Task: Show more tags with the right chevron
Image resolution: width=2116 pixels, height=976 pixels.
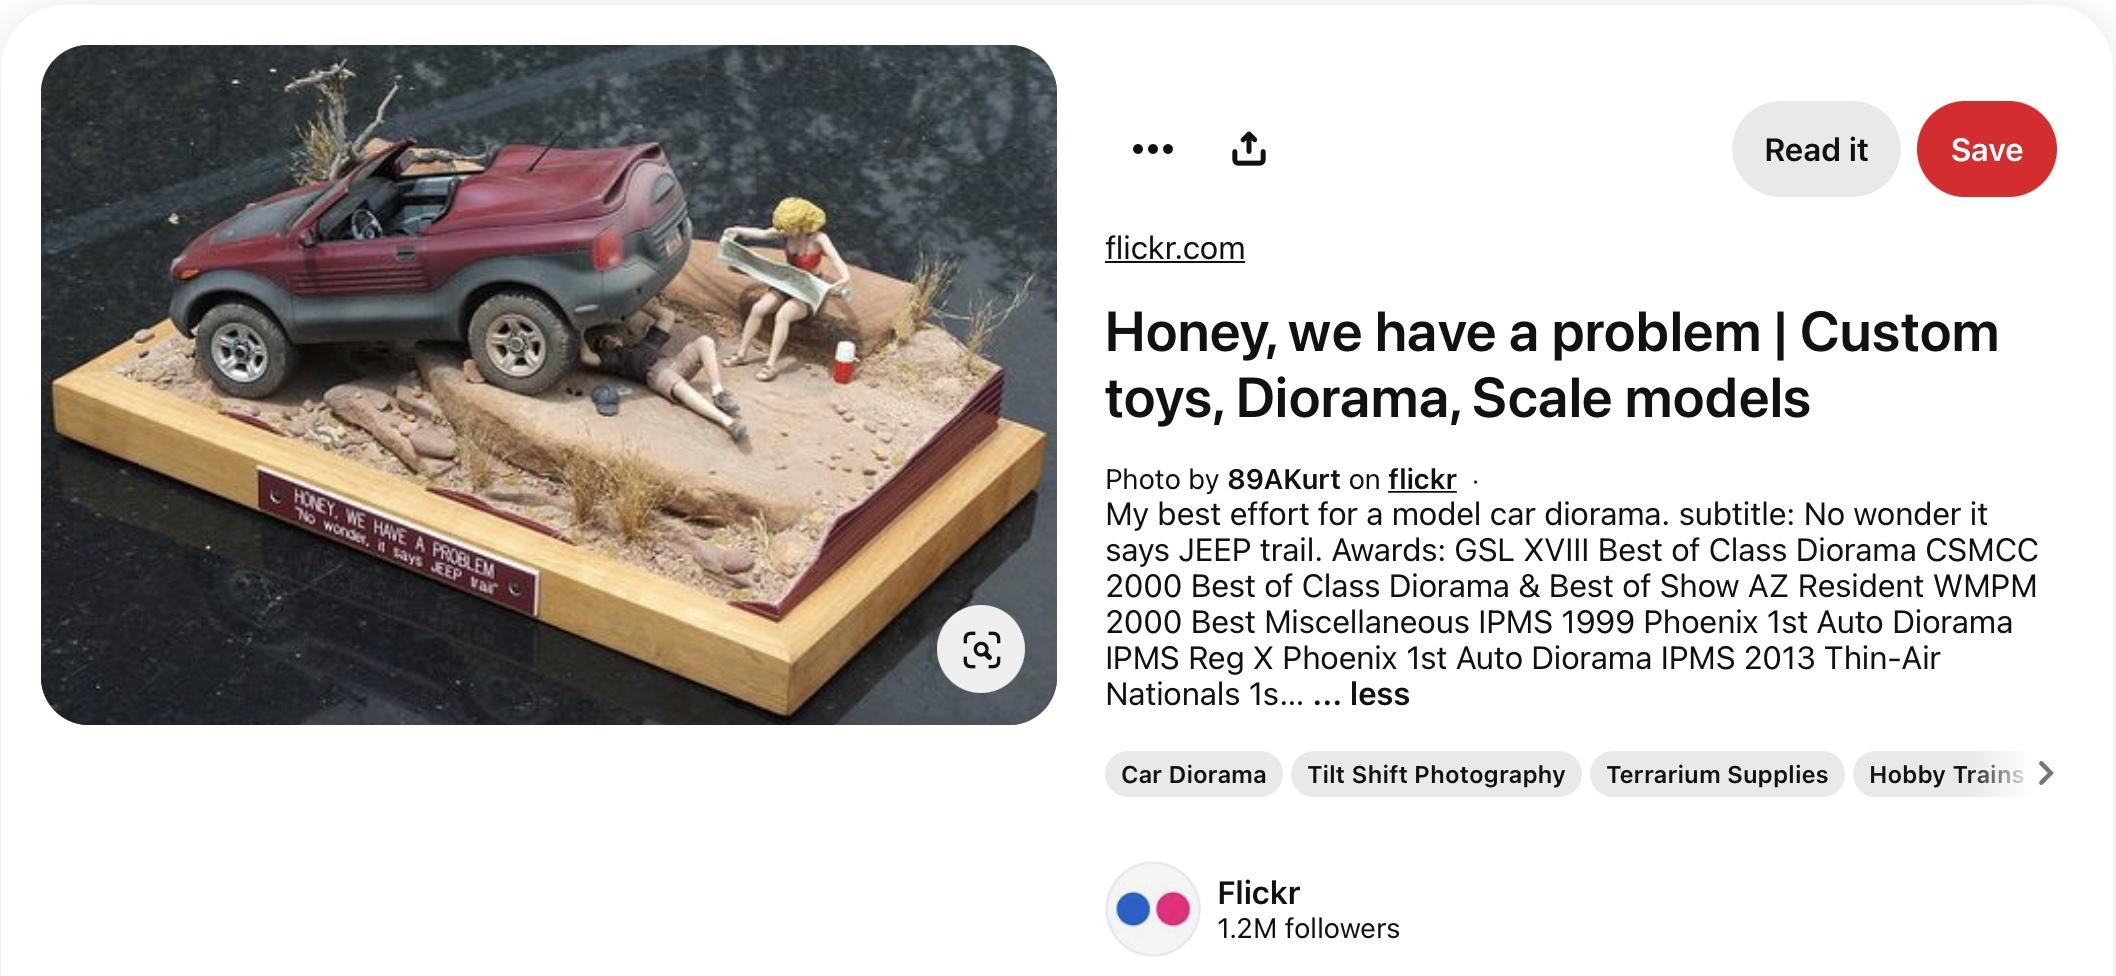Action: 2046,774
